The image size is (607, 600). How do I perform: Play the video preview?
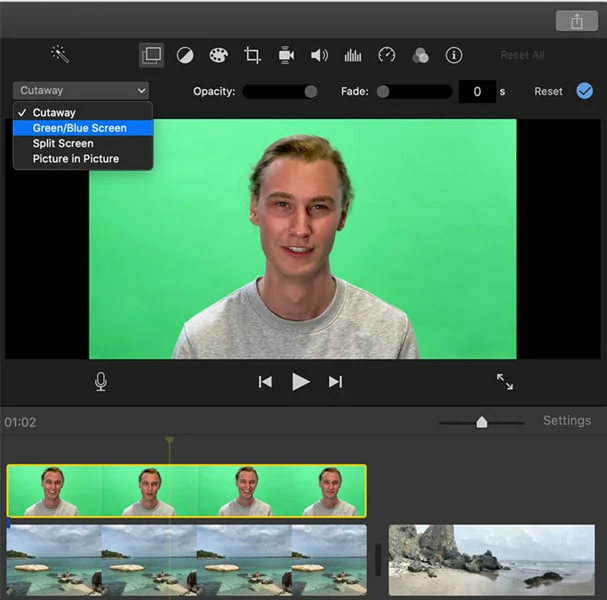(x=300, y=382)
